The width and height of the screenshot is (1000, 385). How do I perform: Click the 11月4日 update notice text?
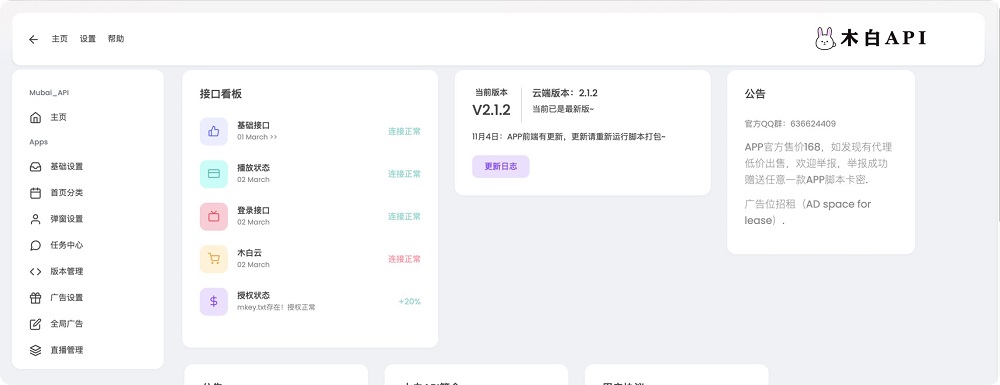pos(569,136)
